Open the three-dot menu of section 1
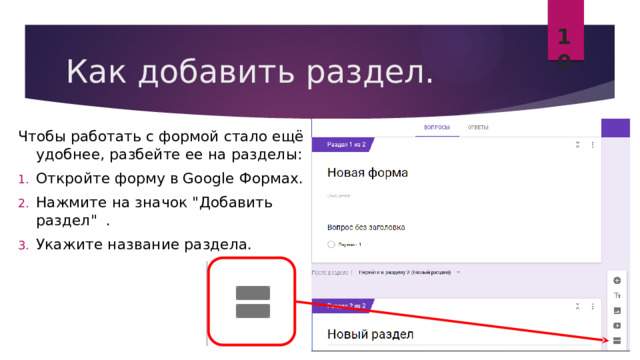Viewport: 640px width, 360px height. [x=593, y=144]
